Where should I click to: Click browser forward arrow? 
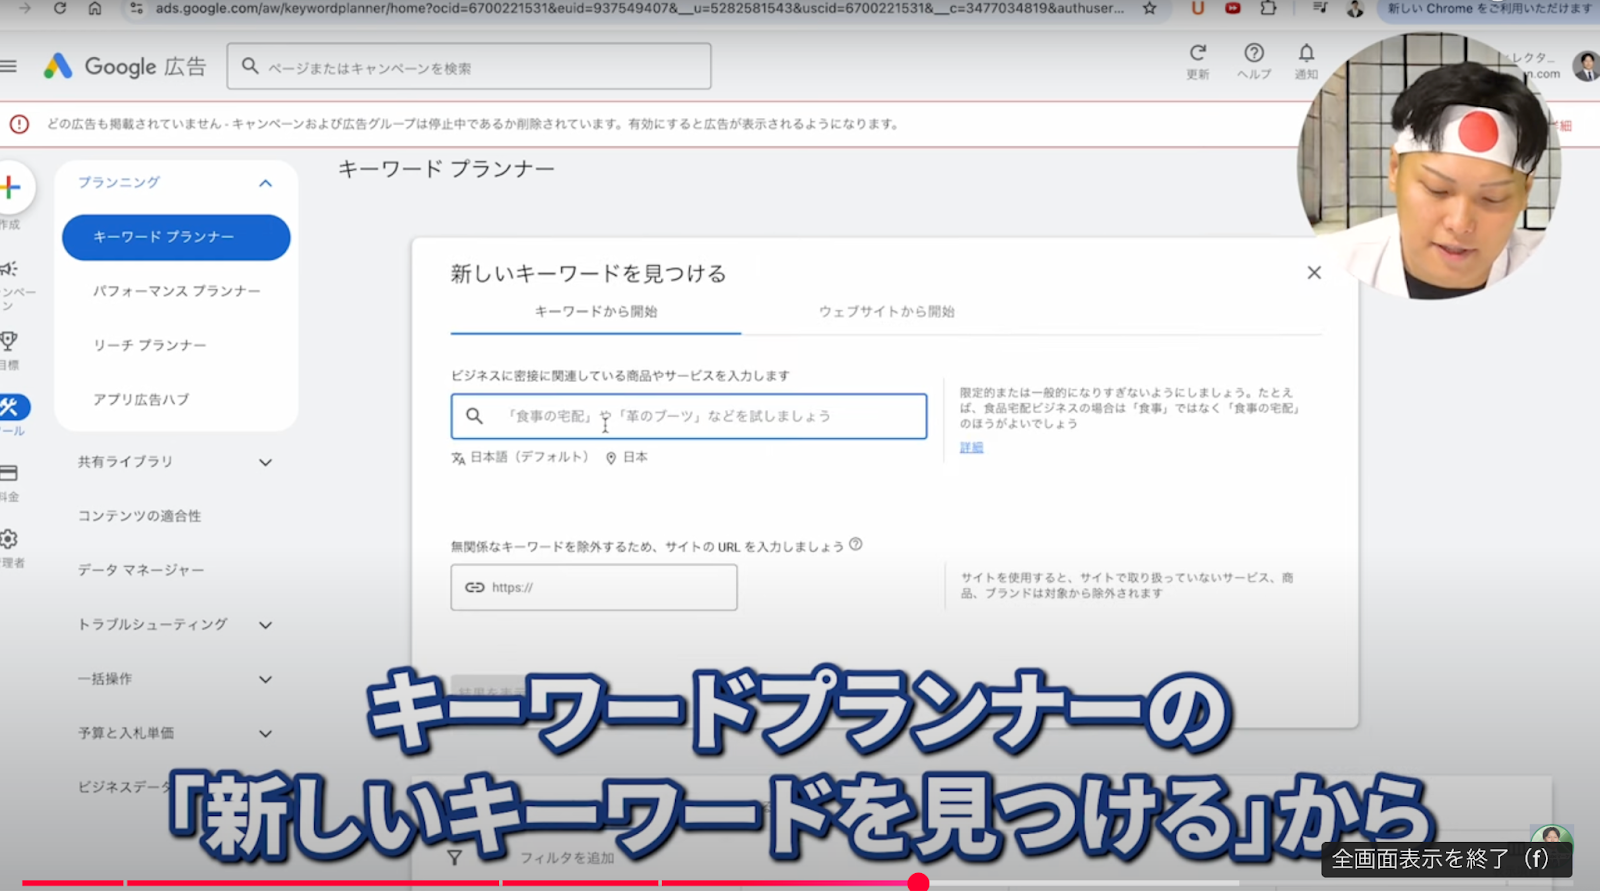coord(25,8)
